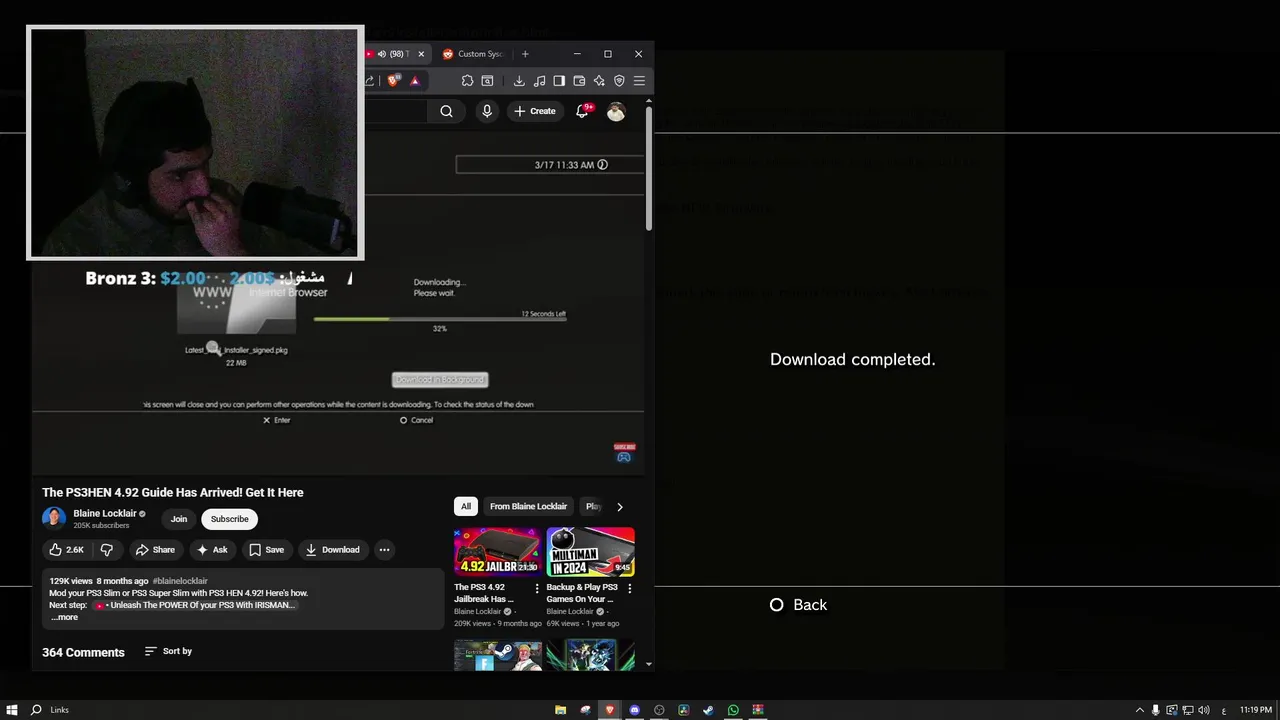Image resolution: width=1280 pixels, height=720 pixels.
Task: Switch to the 'Custom Sysc' Reddit tab
Action: (x=474, y=54)
